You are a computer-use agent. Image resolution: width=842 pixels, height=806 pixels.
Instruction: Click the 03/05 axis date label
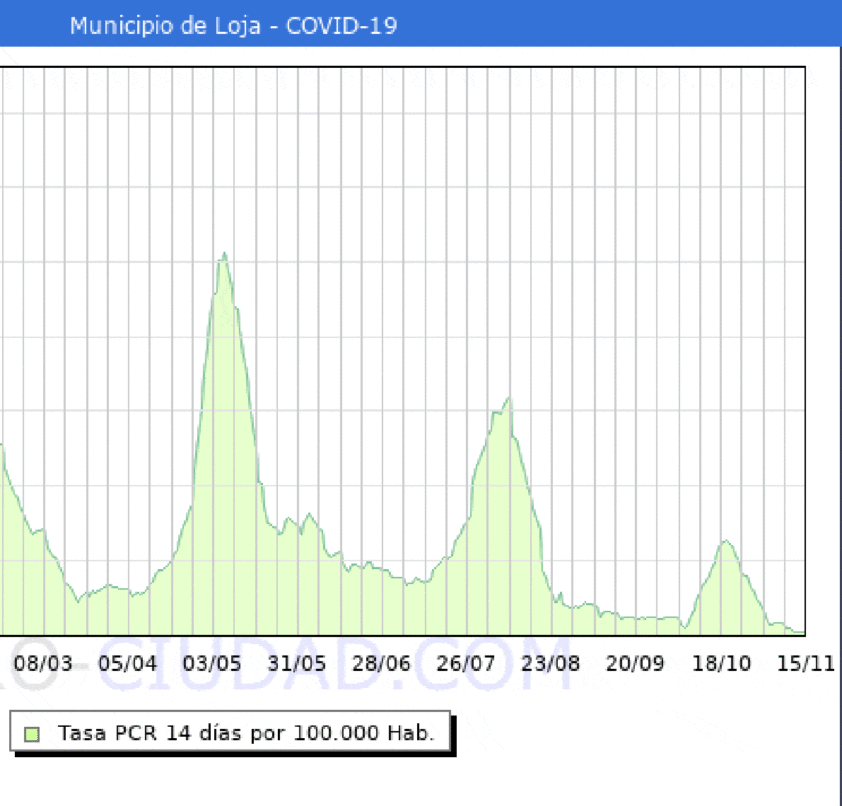pos(212,663)
